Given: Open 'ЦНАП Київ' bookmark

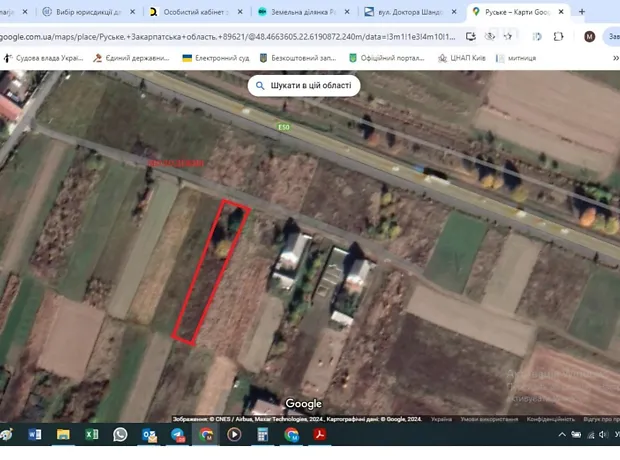Looking at the screenshot, I should point(461,58).
